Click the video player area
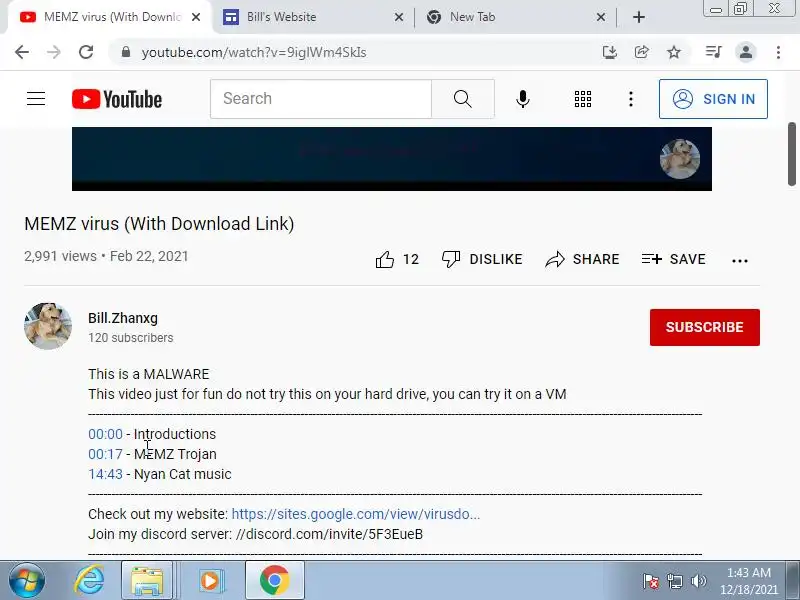 tap(391, 159)
